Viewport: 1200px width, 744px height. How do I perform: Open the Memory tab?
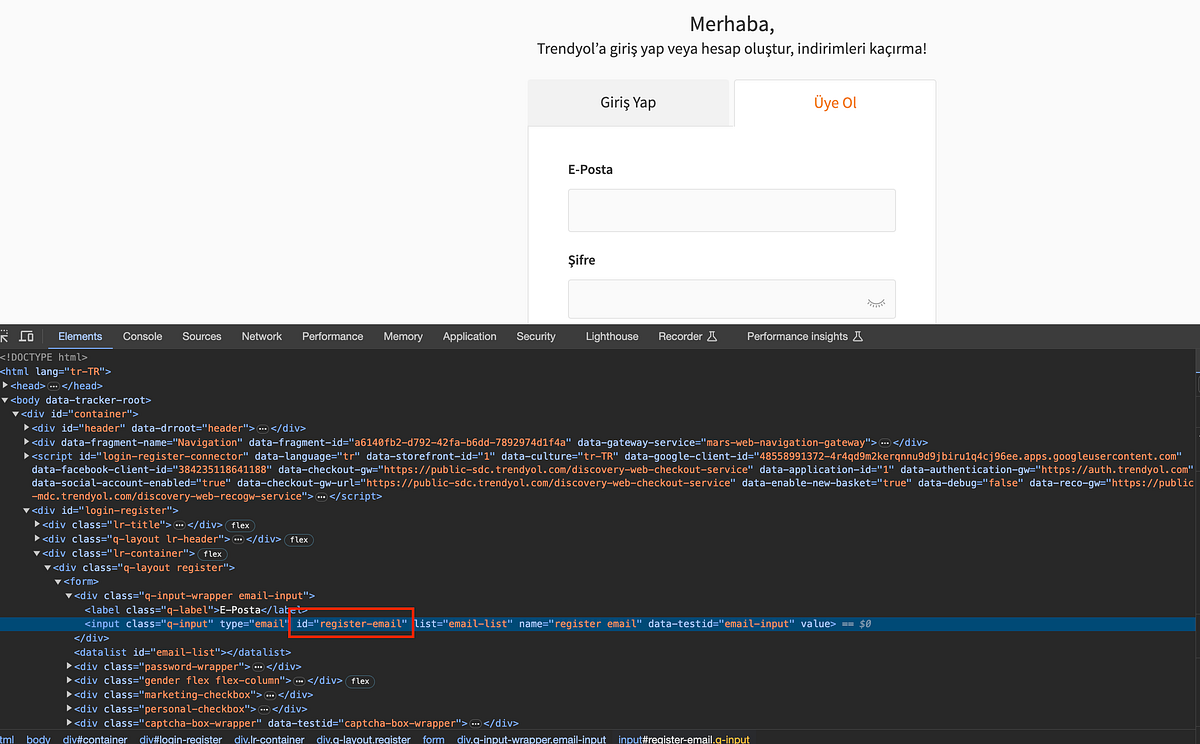tap(403, 336)
